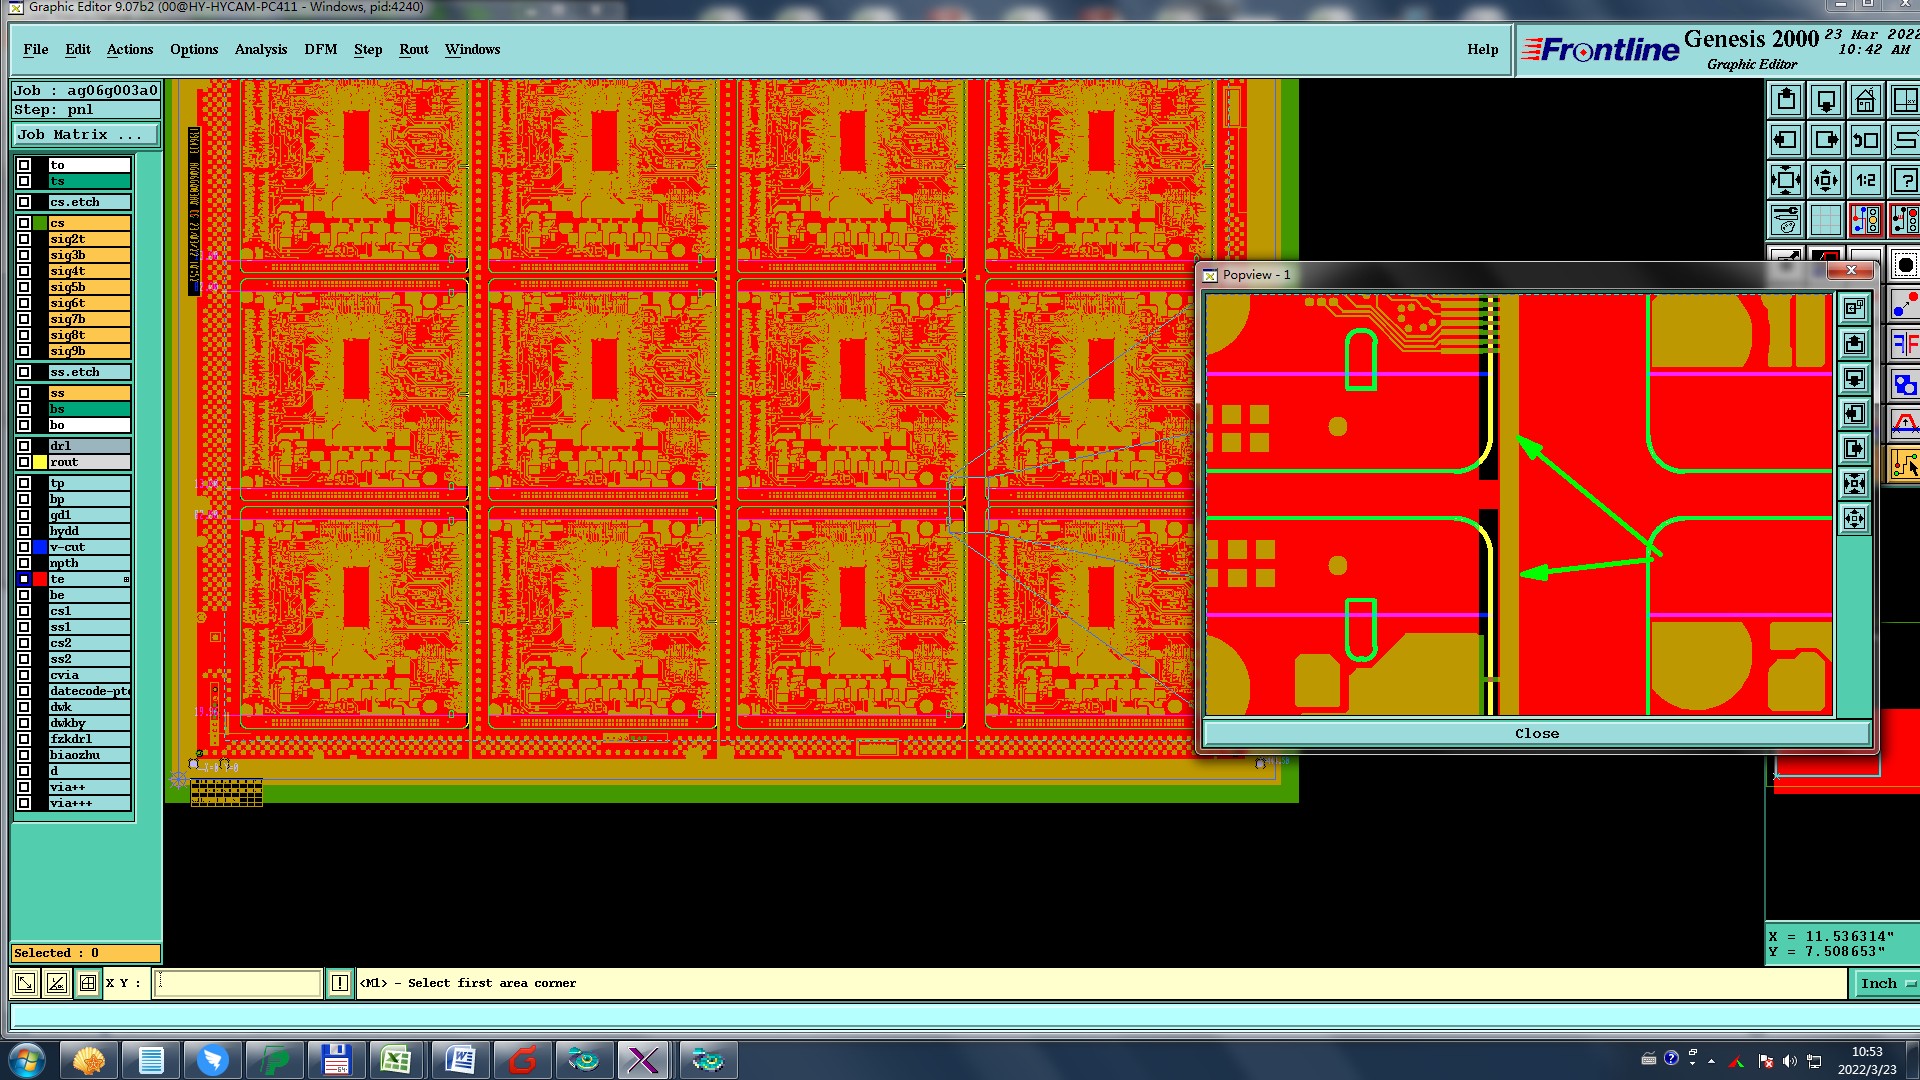The image size is (1920, 1080).
Task: Toggle the checkbox for layer rout
Action: pos(24,462)
